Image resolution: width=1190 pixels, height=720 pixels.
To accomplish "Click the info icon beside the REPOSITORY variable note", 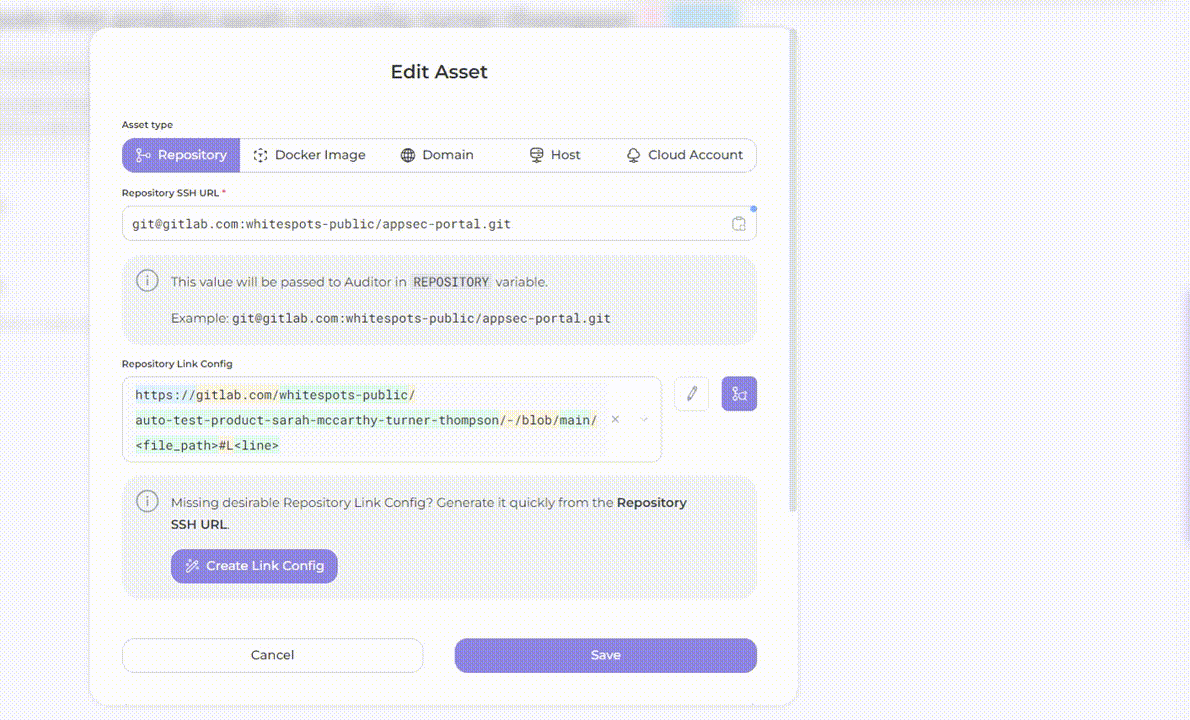I will (x=147, y=281).
